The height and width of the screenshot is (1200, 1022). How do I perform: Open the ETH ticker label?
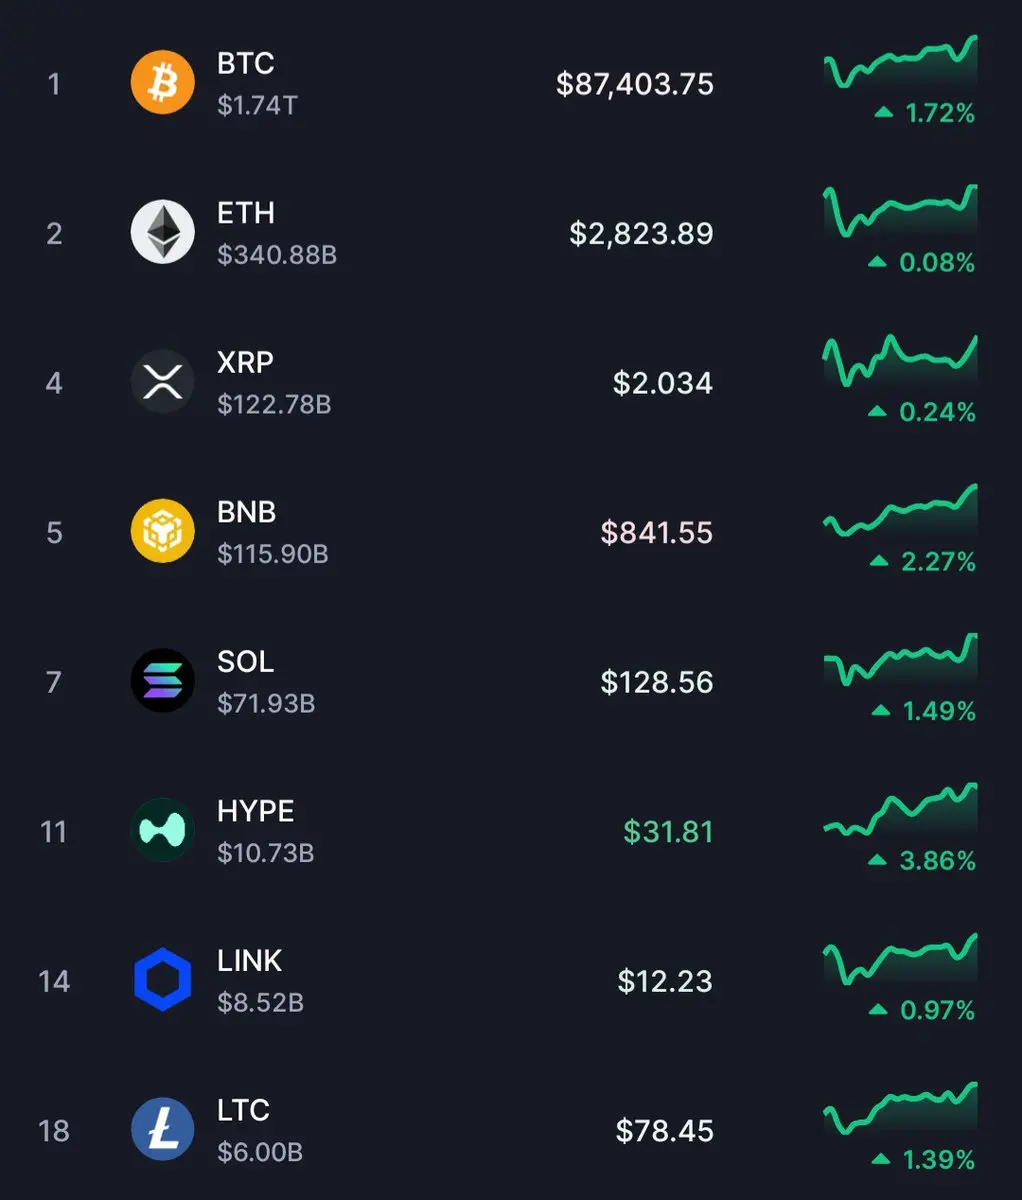coord(245,213)
